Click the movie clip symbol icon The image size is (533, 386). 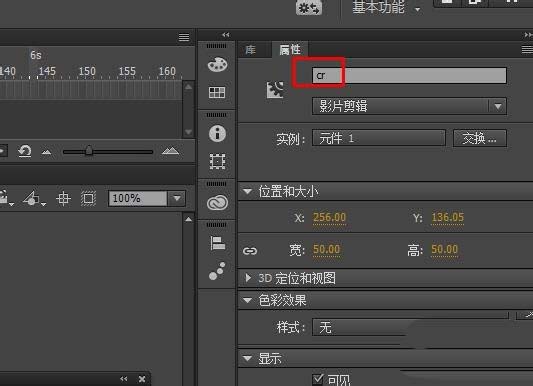pyautogui.click(x=275, y=90)
